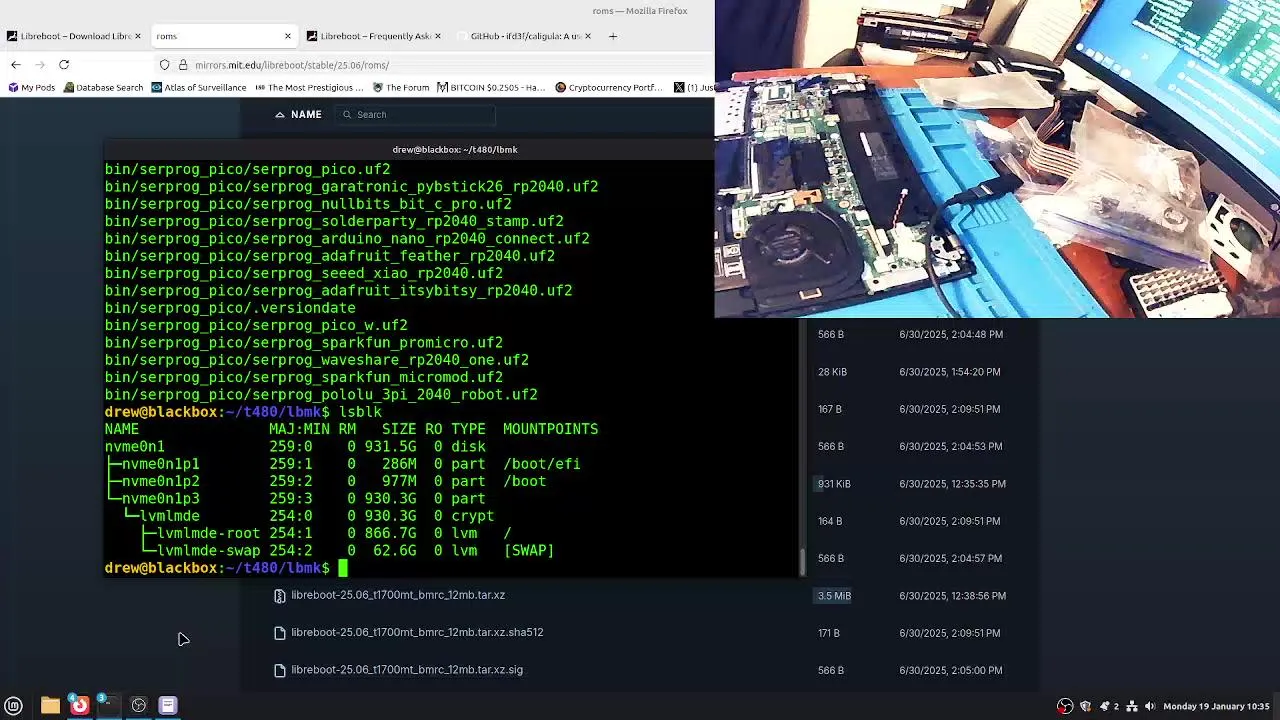Open the OBS Studio taskbar icon

139,705
